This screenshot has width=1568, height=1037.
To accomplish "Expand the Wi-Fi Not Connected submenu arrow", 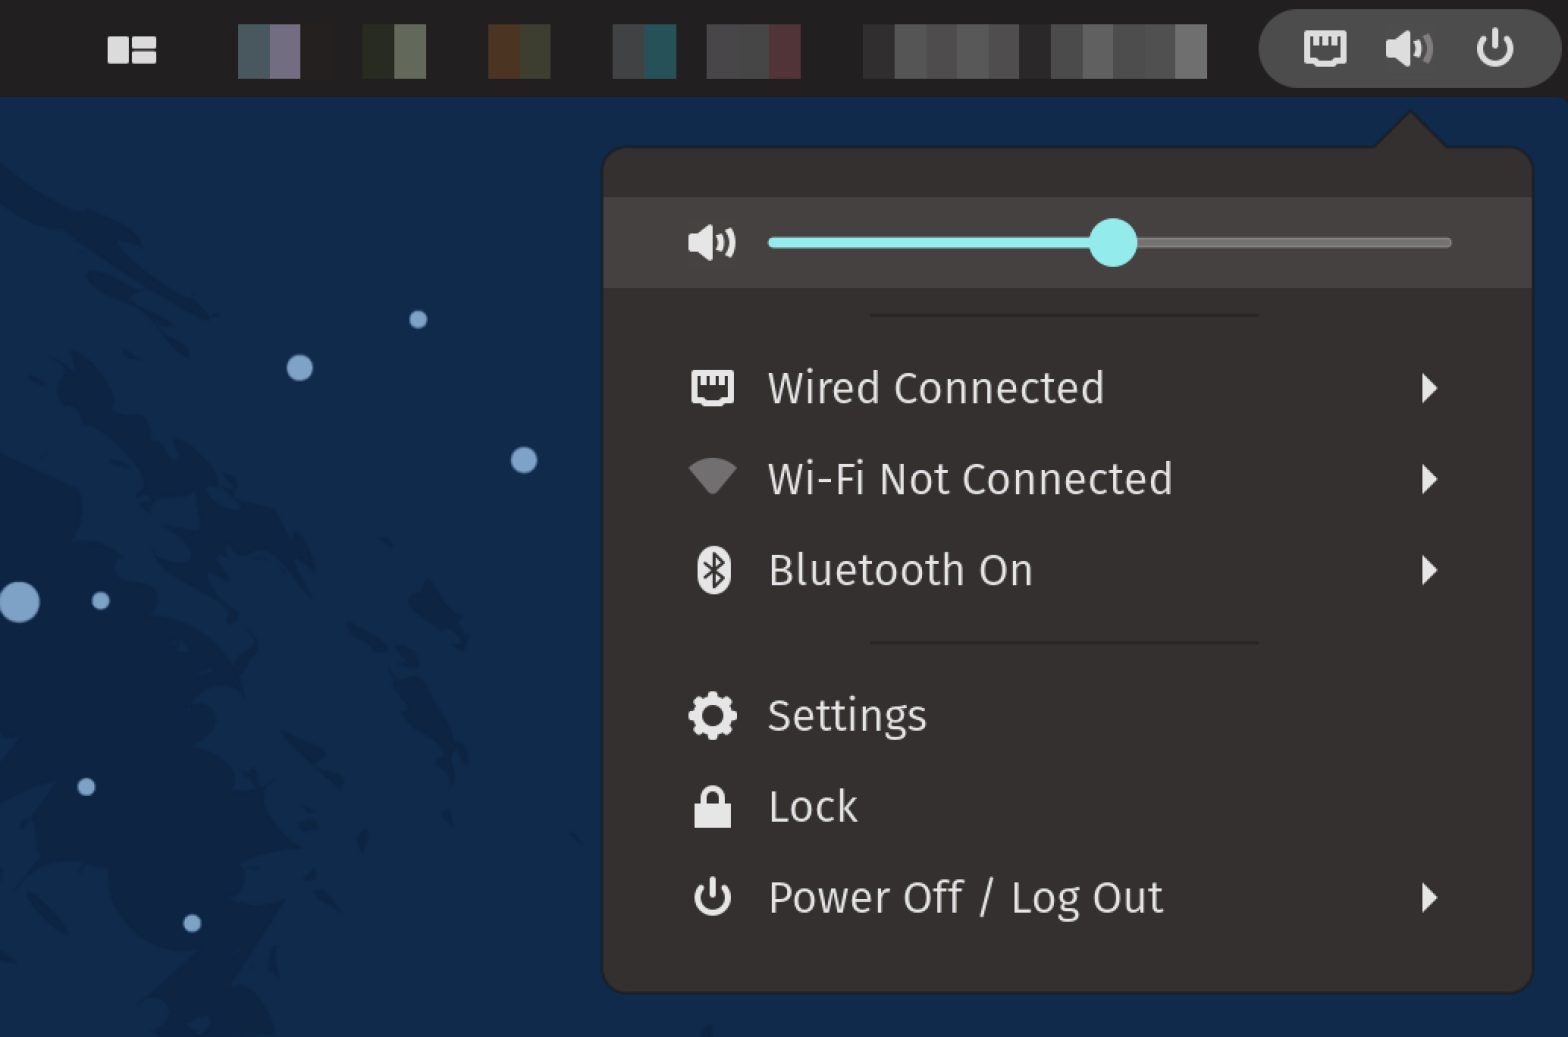I will 1430,480.
